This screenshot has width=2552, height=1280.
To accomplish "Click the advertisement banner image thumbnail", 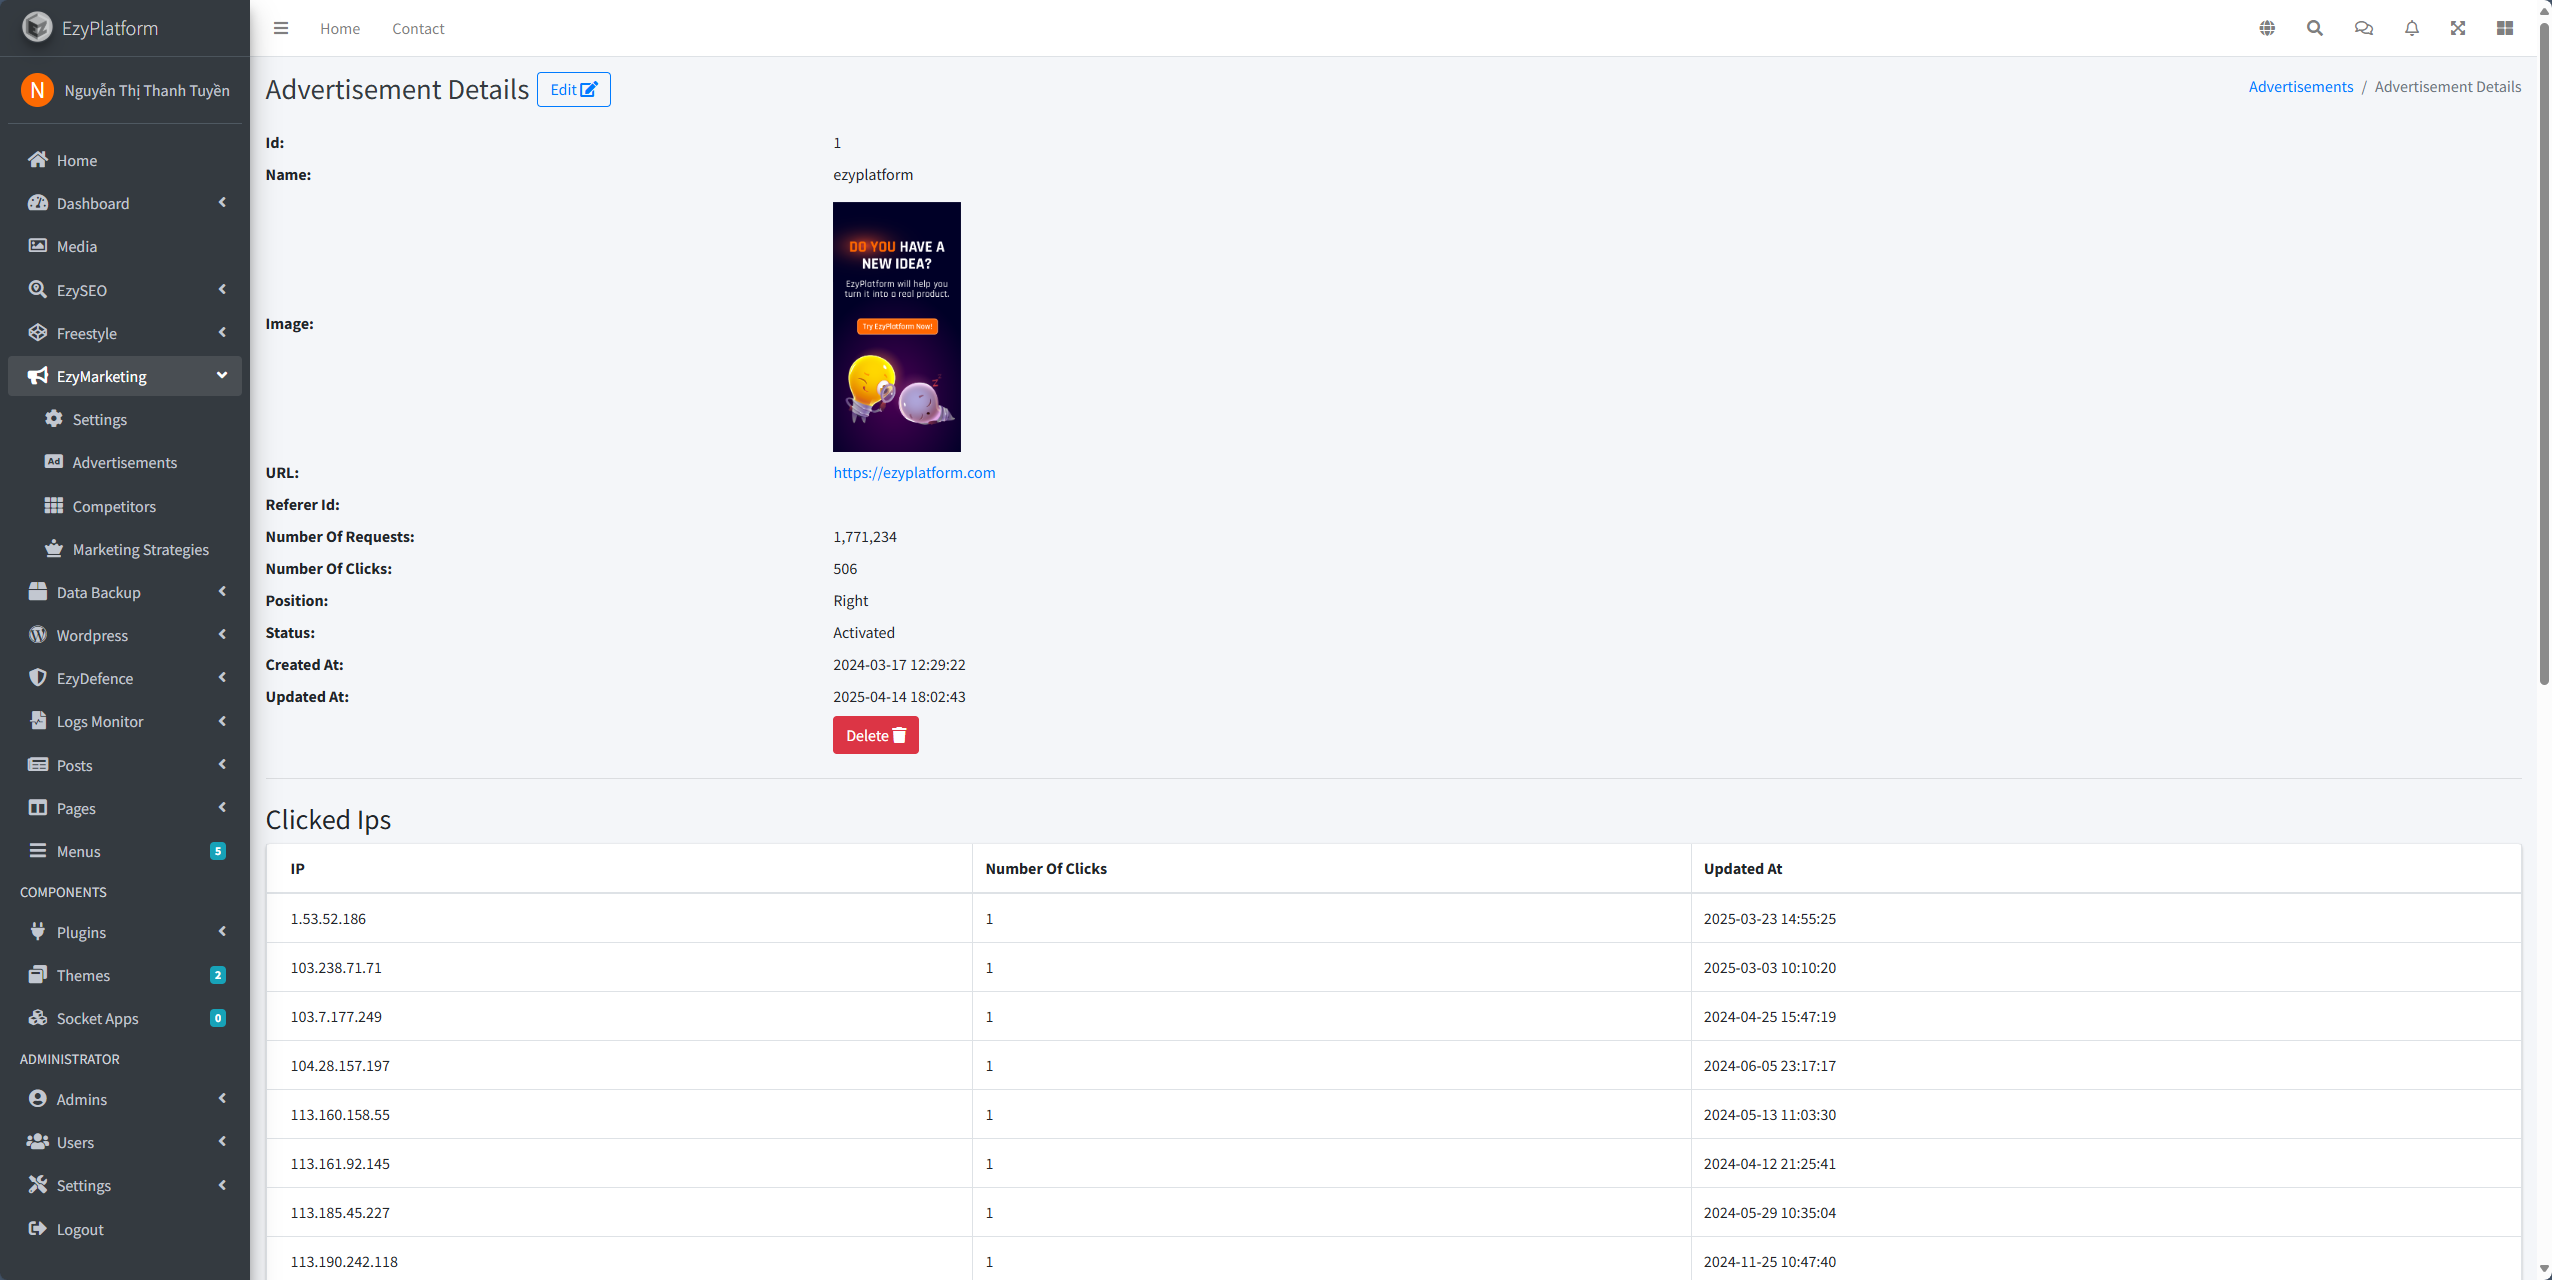I will [x=896, y=326].
